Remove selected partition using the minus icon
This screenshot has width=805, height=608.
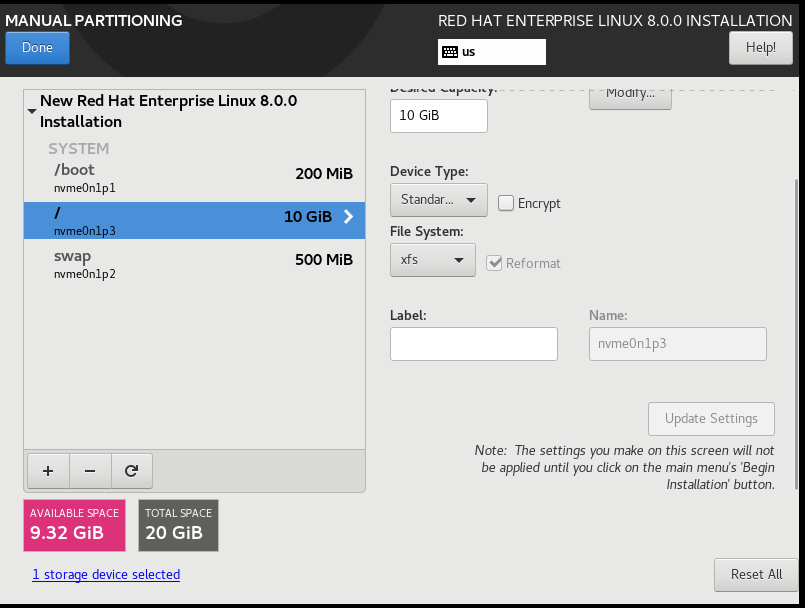tap(89, 470)
